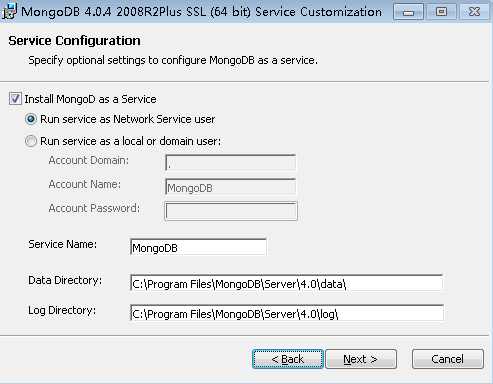Viewport: 493px width, 384px height.
Task: Proceed with the Next button
Action: pos(361,359)
